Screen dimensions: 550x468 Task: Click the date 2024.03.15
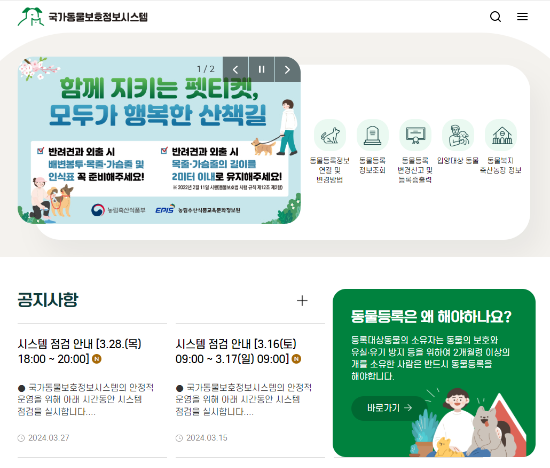(x=207, y=438)
